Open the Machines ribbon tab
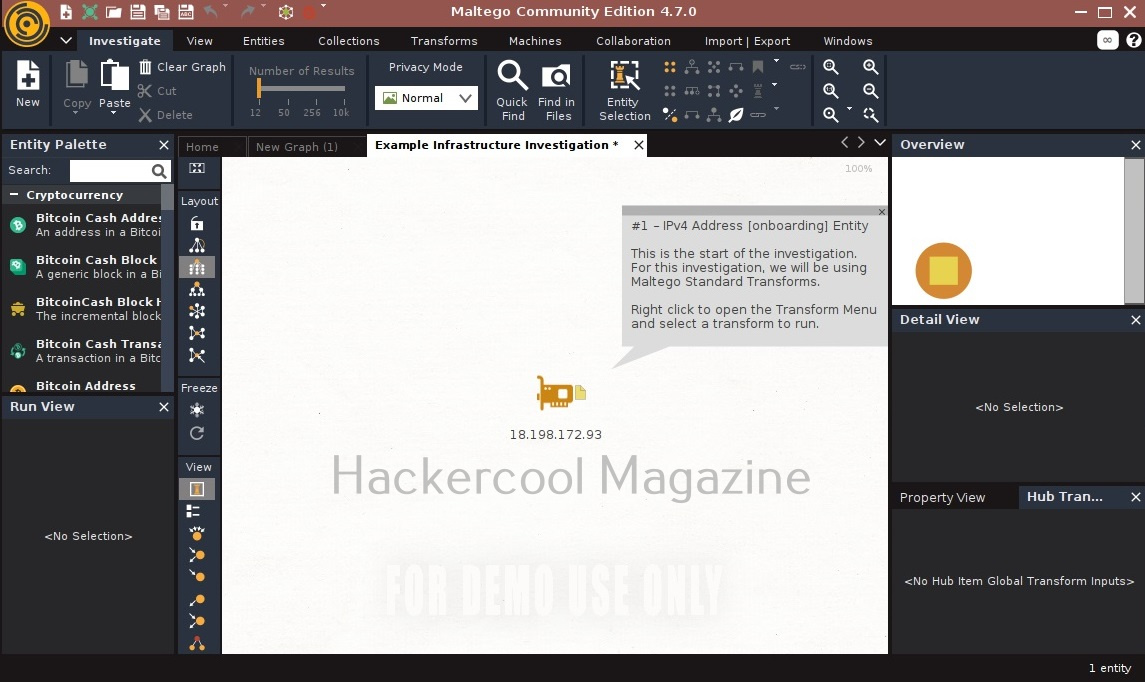The image size is (1145, 682). [x=535, y=41]
